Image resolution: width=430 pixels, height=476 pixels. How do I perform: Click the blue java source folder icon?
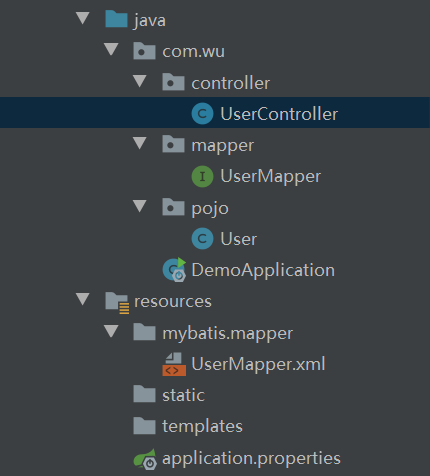(116, 19)
